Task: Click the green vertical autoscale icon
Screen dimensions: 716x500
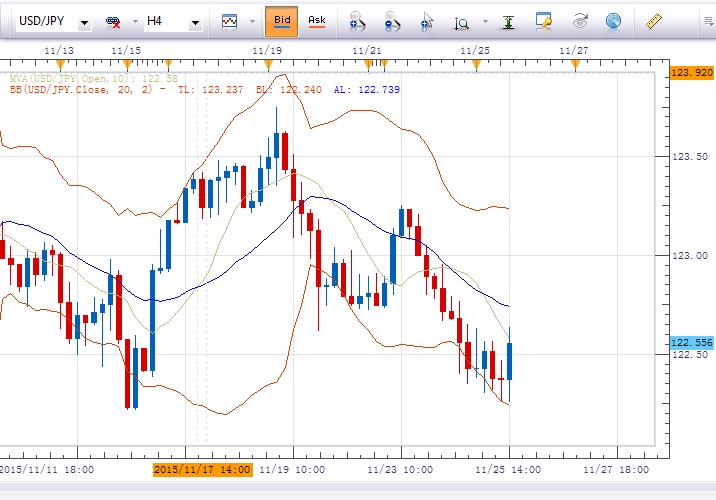Action: click(x=508, y=22)
